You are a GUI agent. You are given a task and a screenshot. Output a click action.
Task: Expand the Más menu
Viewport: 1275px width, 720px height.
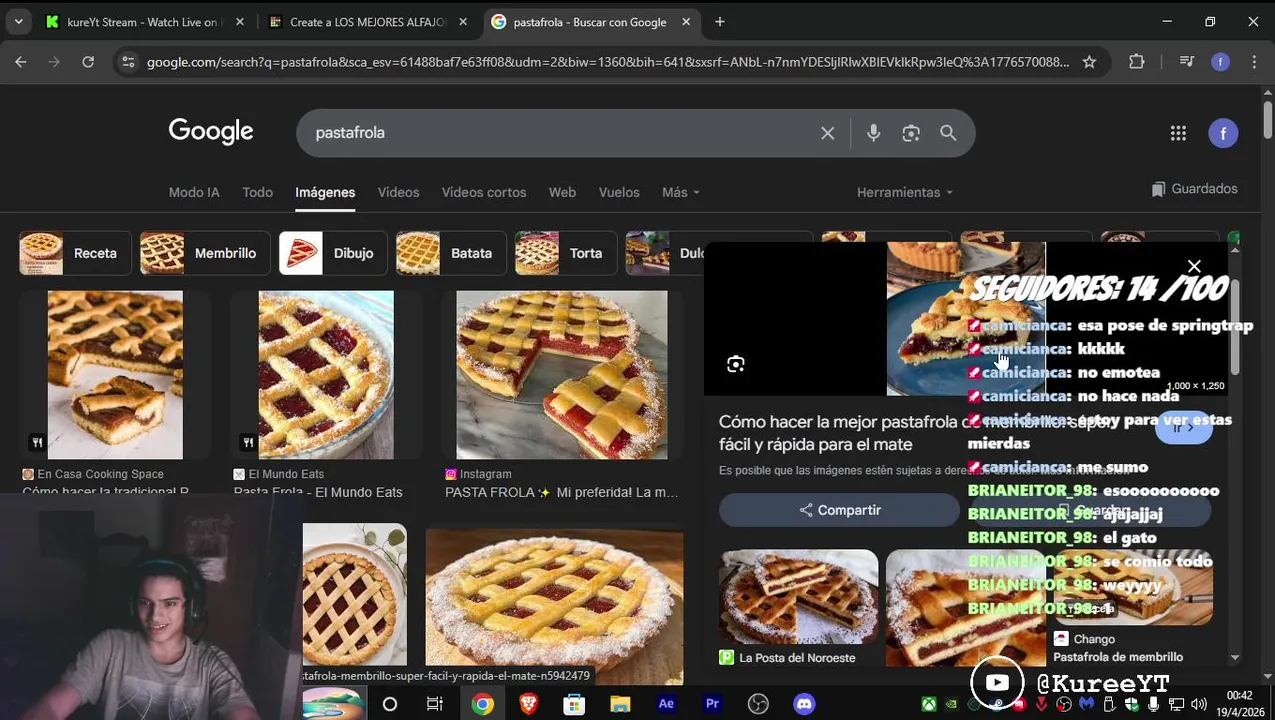pyautogui.click(x=680, y=192)
